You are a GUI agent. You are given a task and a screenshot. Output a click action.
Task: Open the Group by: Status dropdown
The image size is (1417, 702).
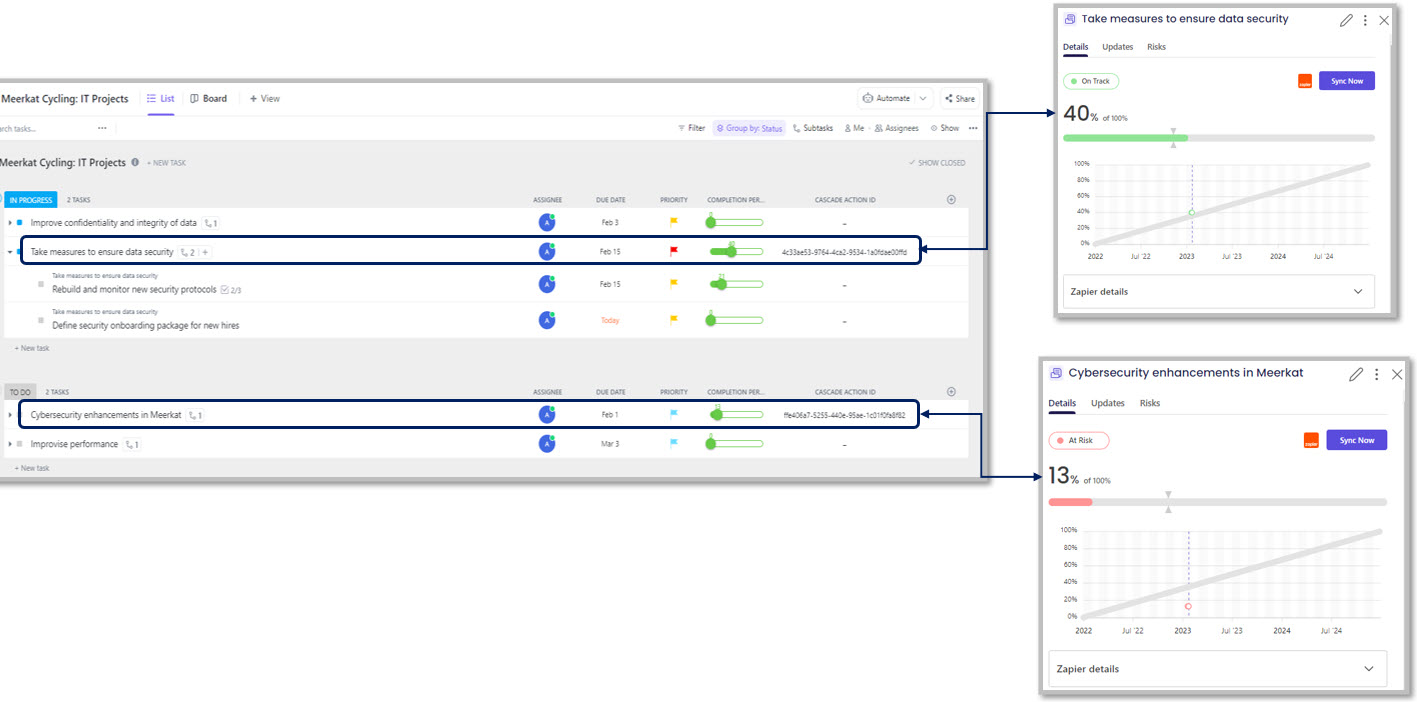[x=749, y=128]
